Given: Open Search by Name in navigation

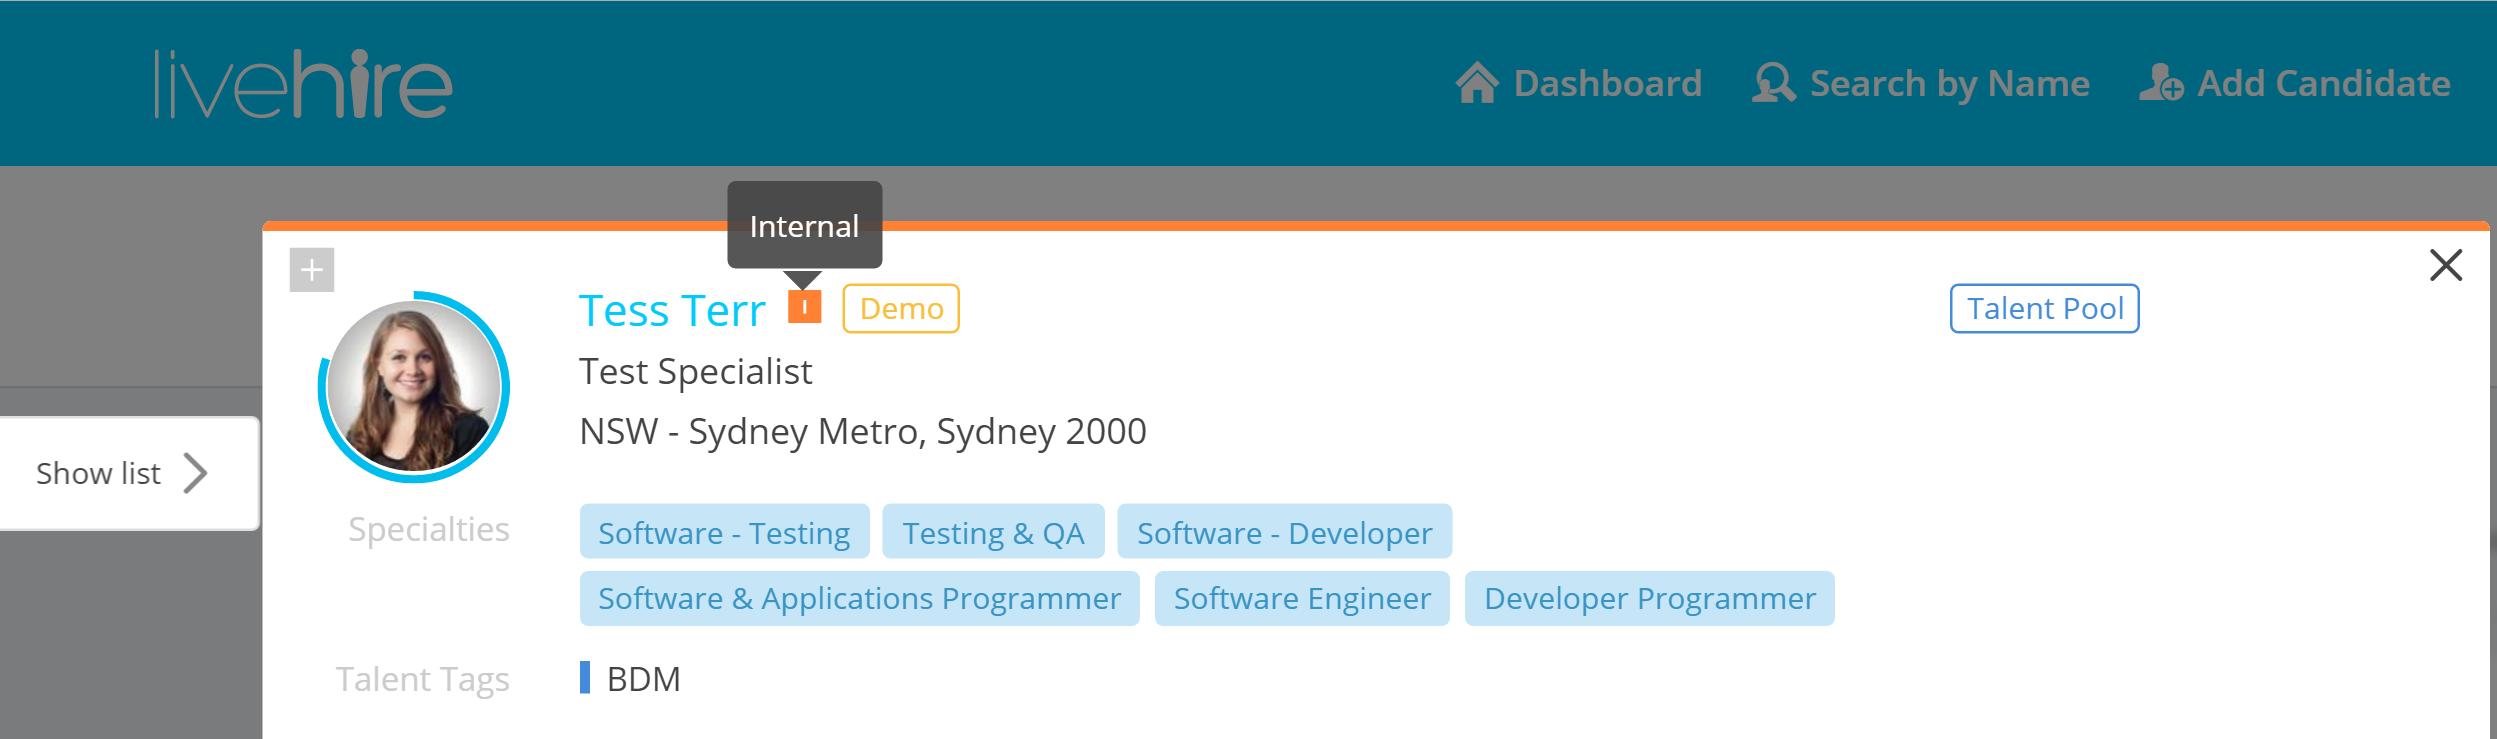Looking at the screenshot, I should tap(1949, 83).
